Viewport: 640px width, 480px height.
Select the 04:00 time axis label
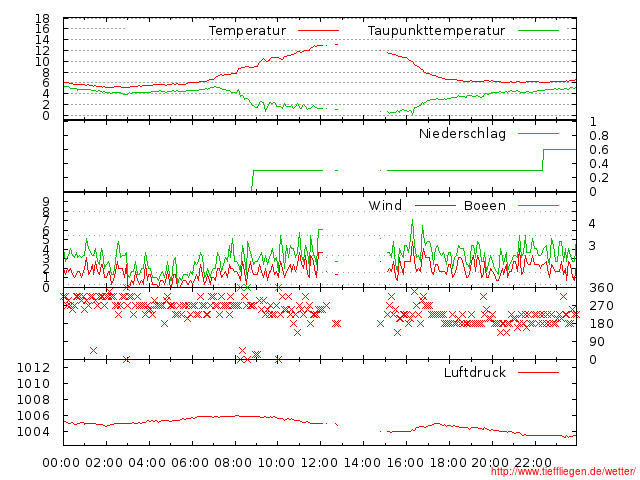click(x=147, y=463)
